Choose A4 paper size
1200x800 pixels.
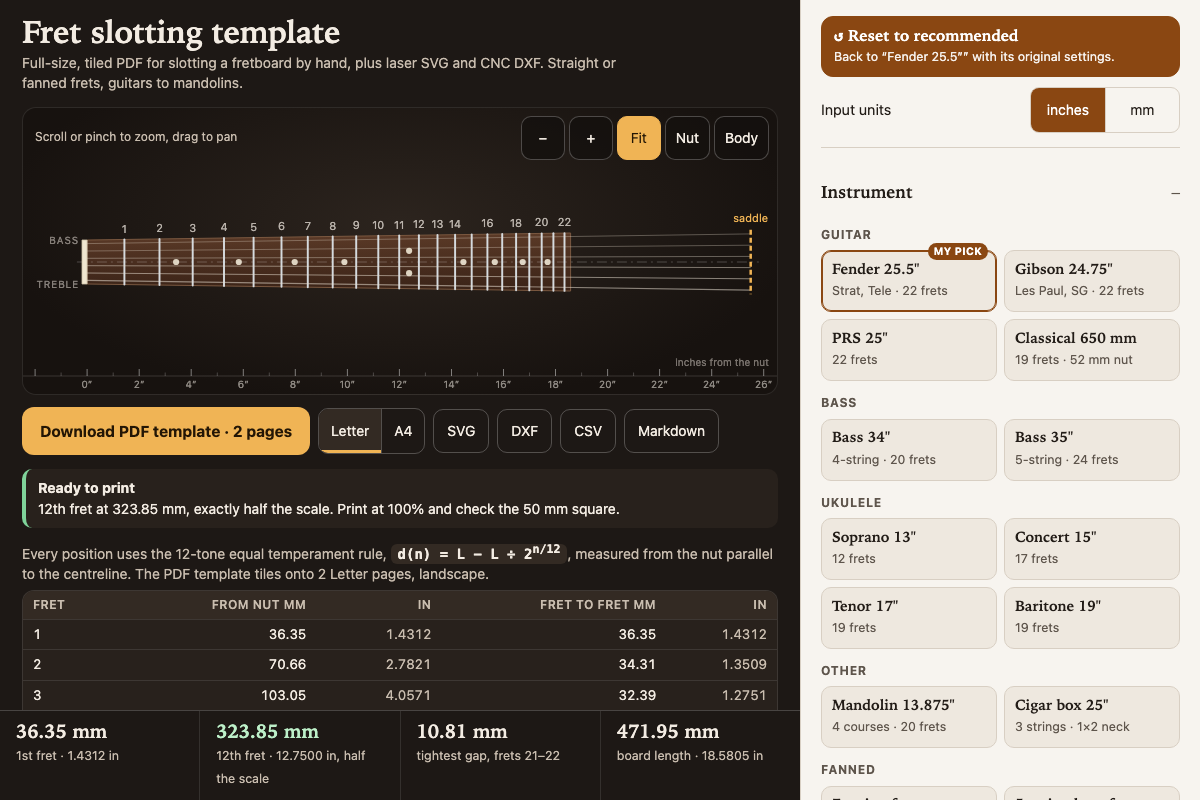pos(403,431)
